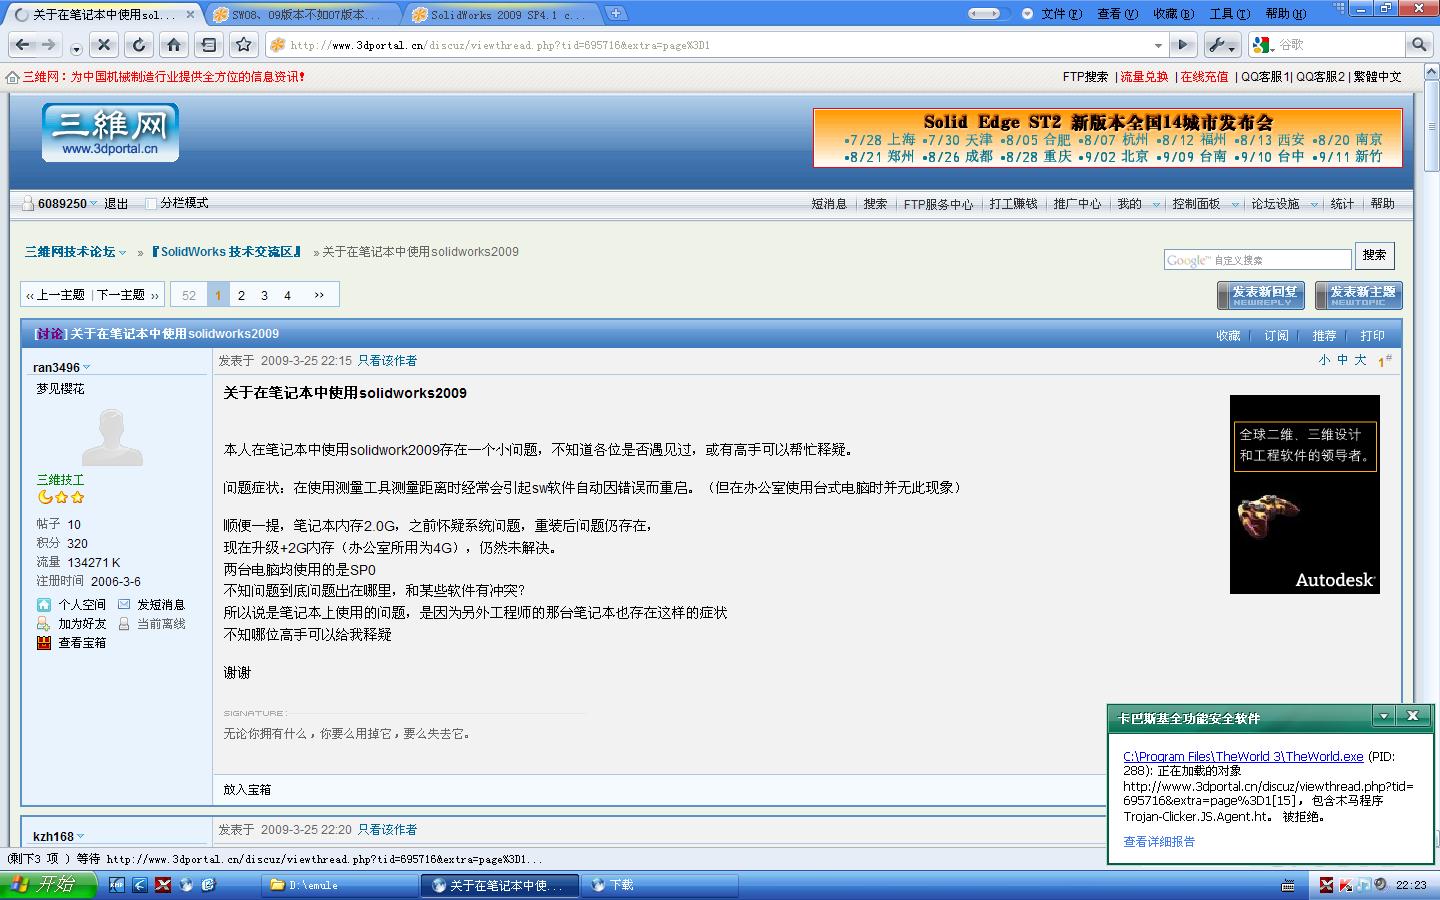
Task: Click the browser address bar URL field
Action: [x=718, y=45]
